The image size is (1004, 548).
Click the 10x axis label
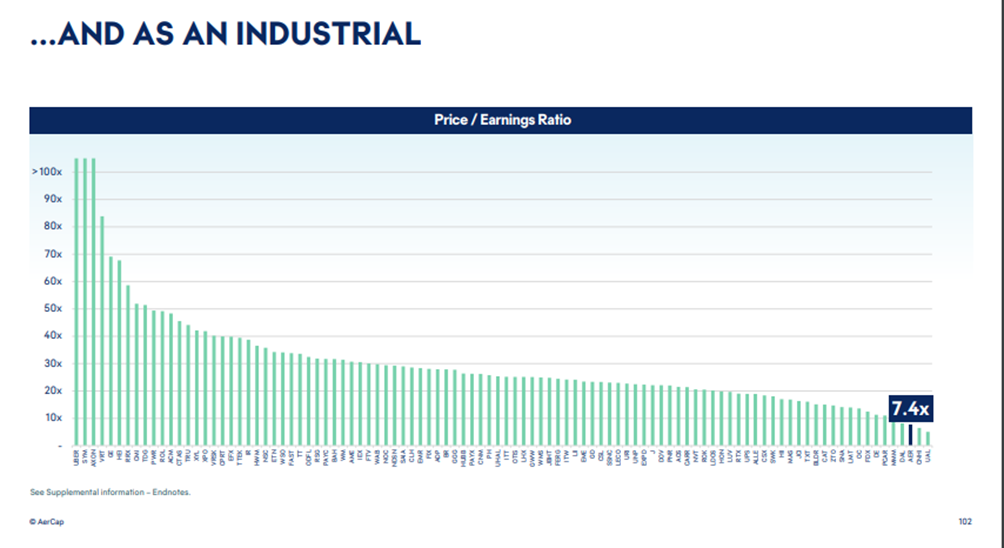pos(52,417)
